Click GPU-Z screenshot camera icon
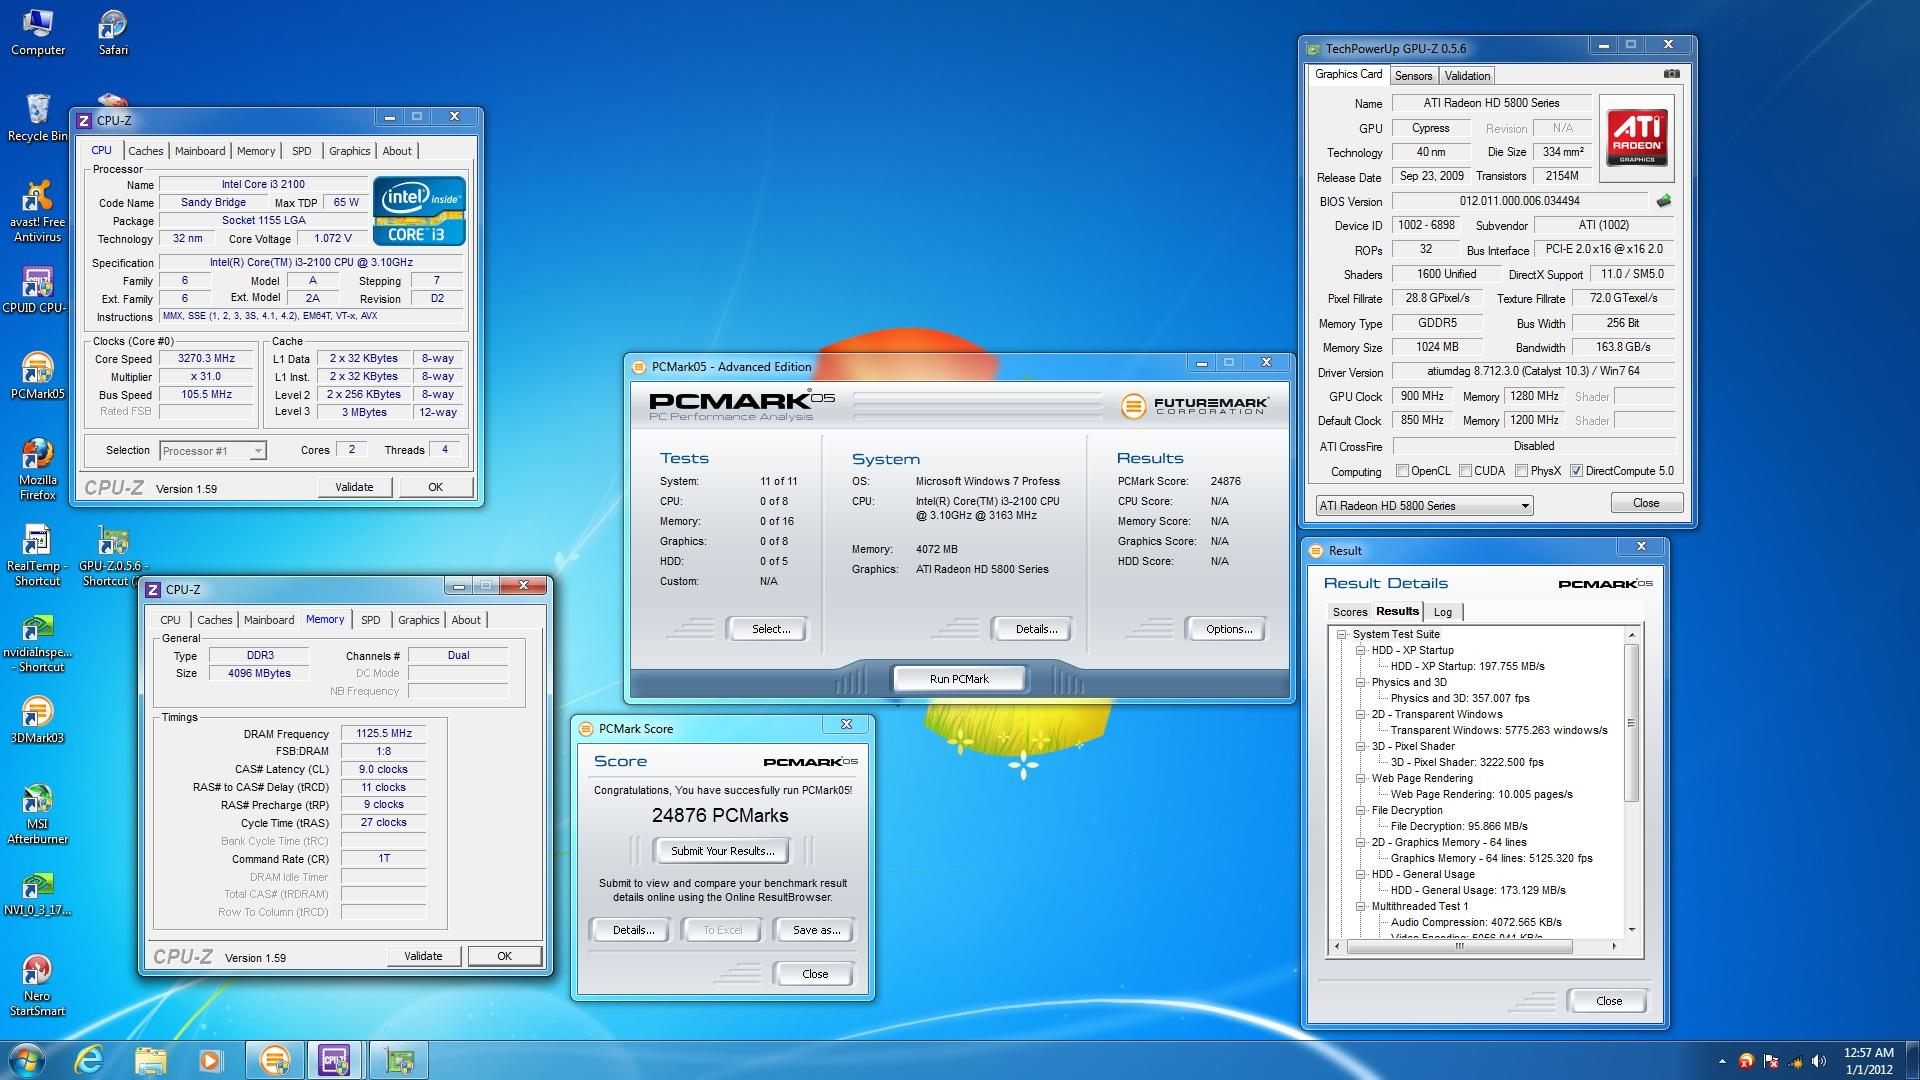This screenshot has height=1080, width=1920. (x=1671, y=74)
